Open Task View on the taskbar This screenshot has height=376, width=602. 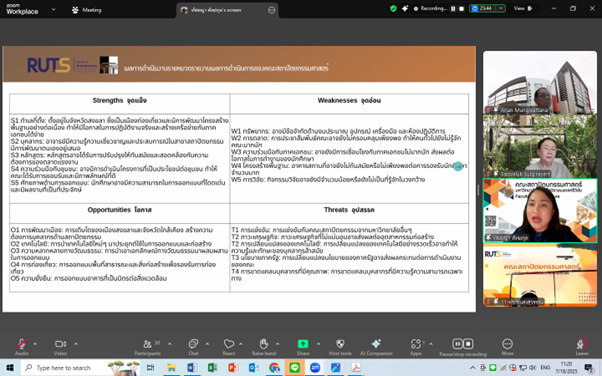point(150,368)
